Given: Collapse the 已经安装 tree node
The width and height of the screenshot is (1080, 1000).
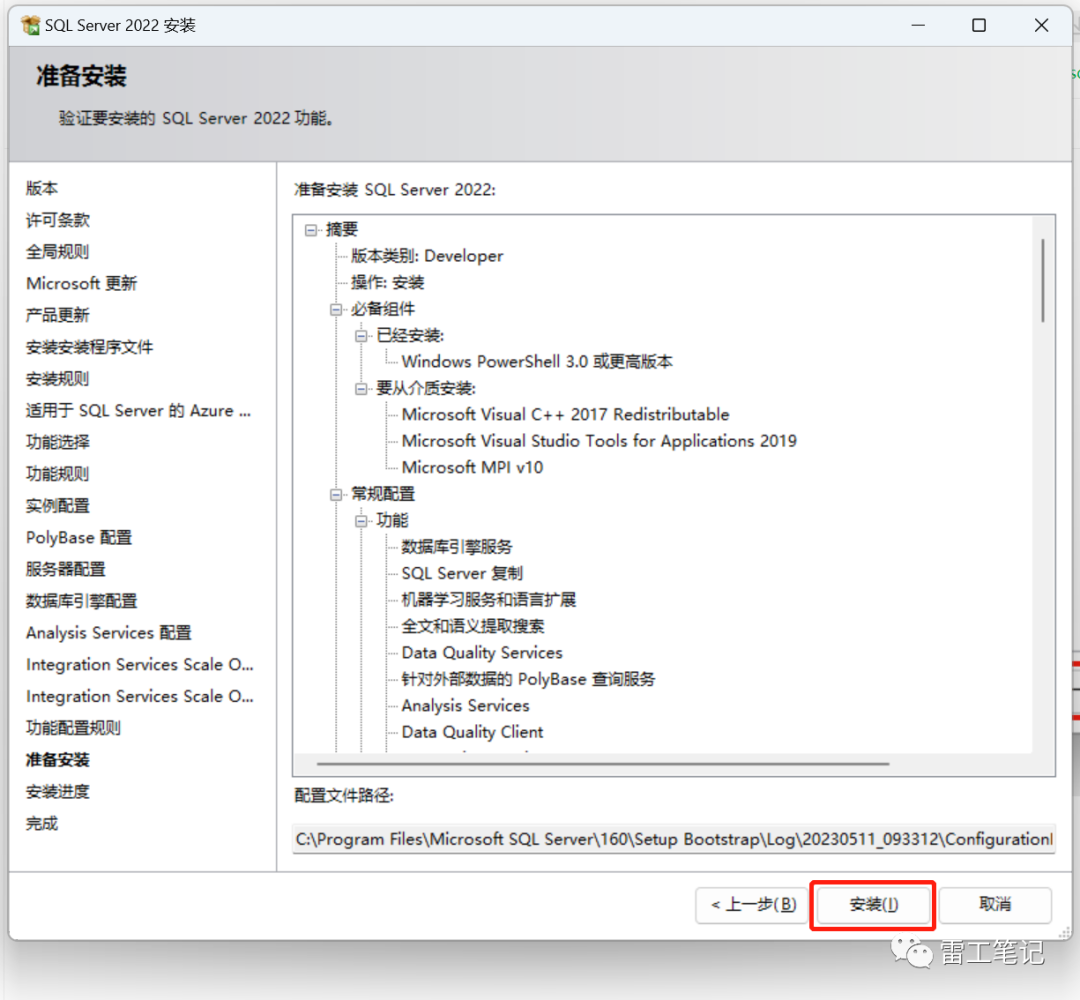Looking at the screenshot, I should pyautogui.click(x=362, y=336).
